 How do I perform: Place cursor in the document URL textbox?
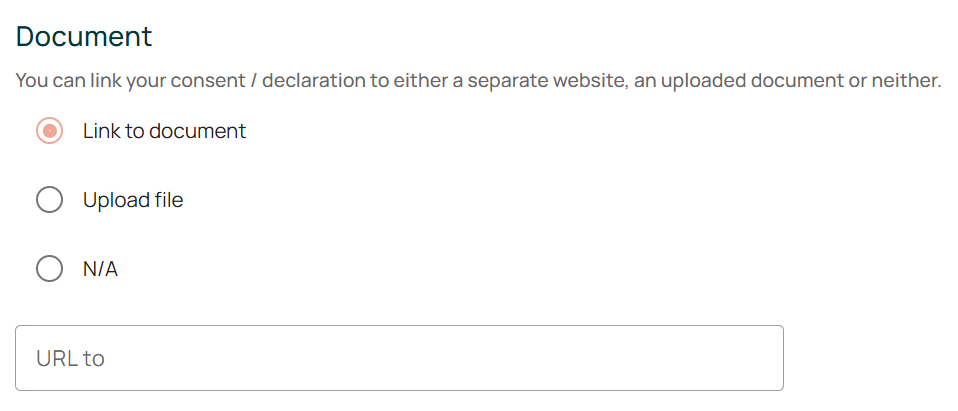399,358
